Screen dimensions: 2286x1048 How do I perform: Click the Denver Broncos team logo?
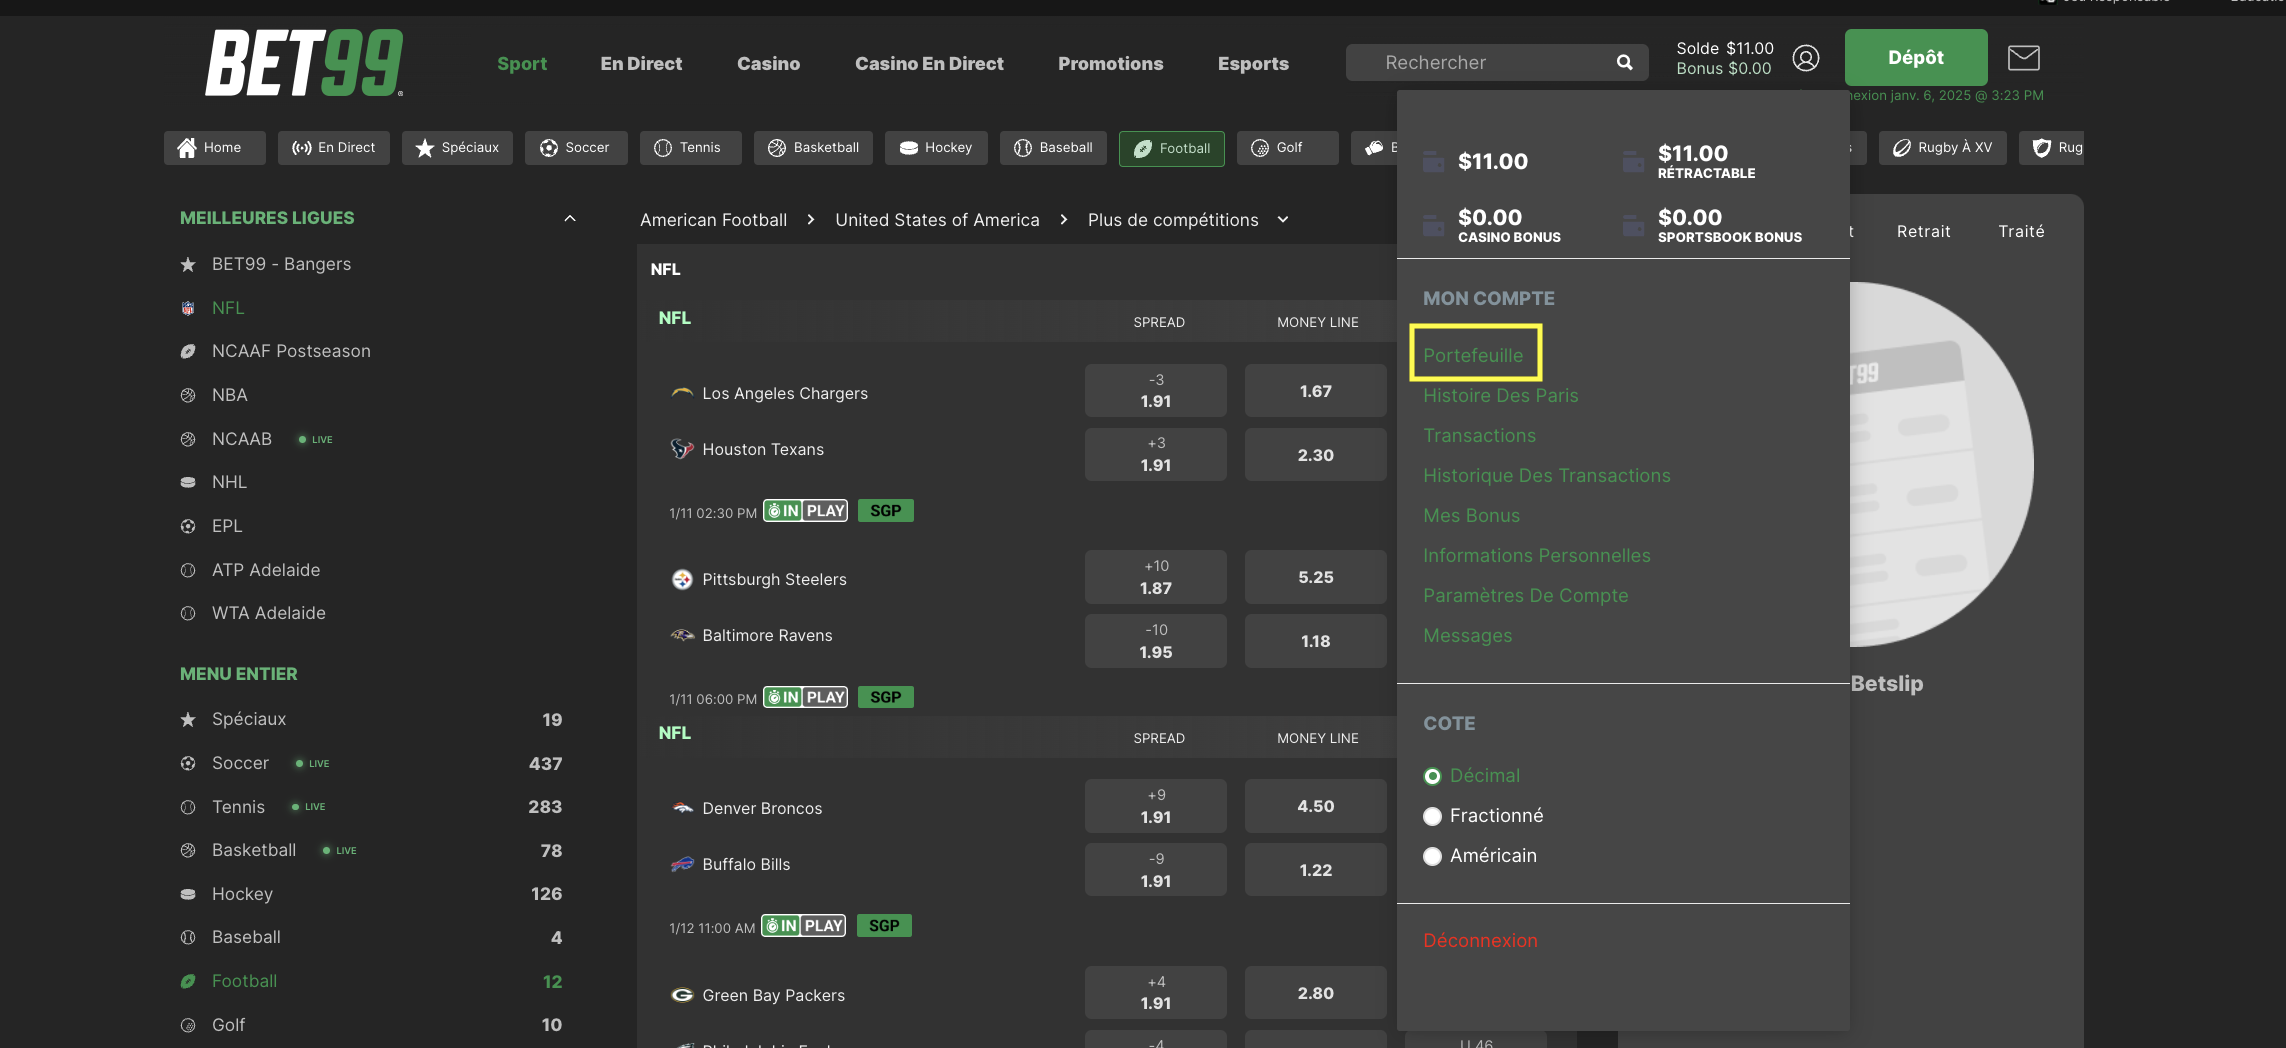682,808
